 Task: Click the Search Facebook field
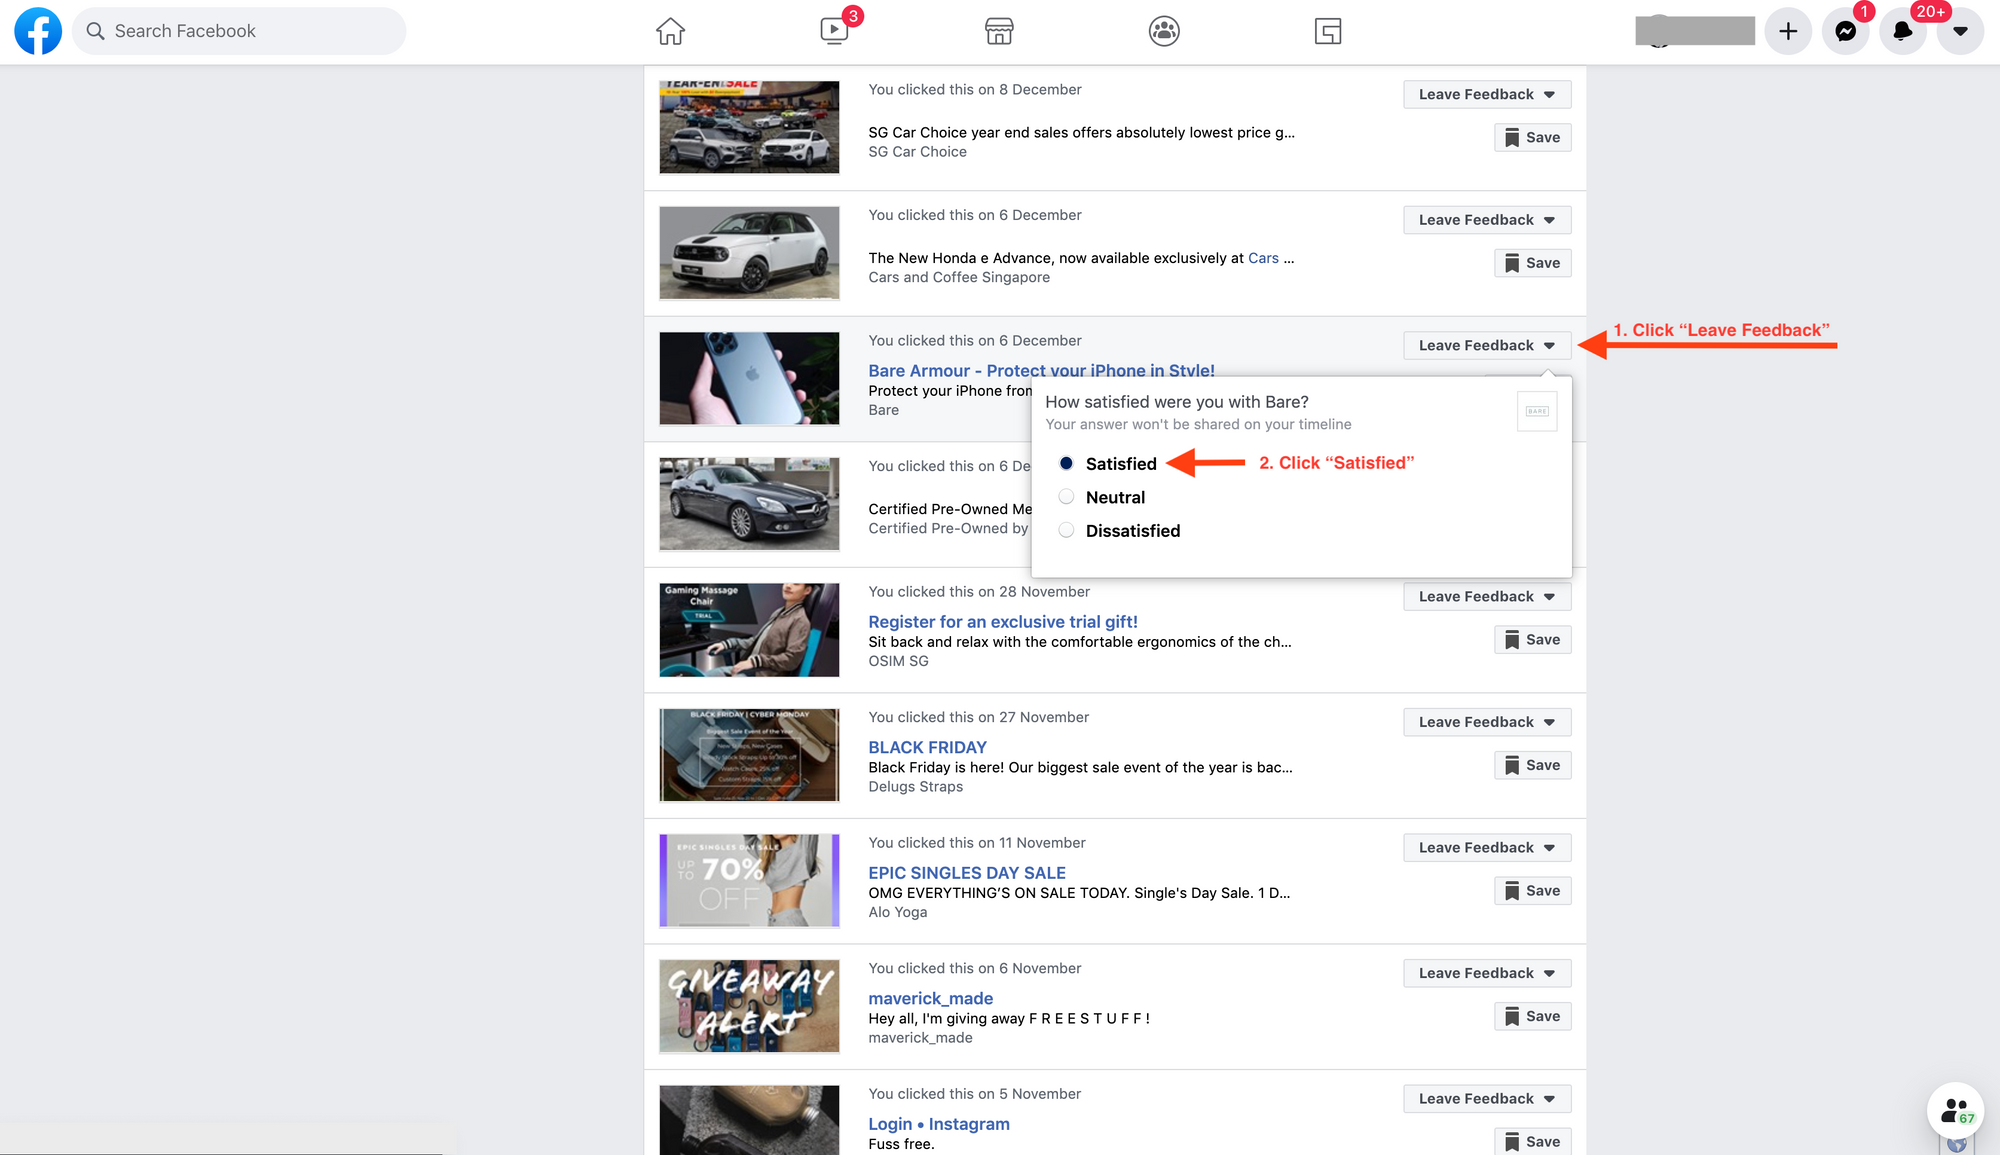tap(239, 31)
